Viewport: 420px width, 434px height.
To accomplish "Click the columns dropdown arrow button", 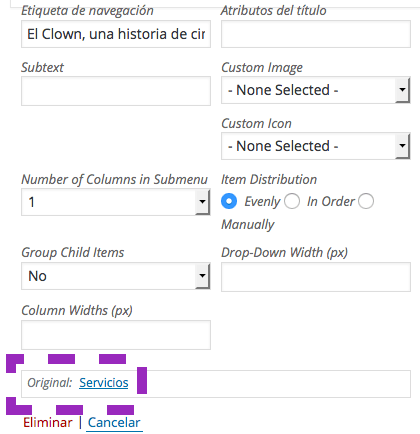I will pos(202,202).
